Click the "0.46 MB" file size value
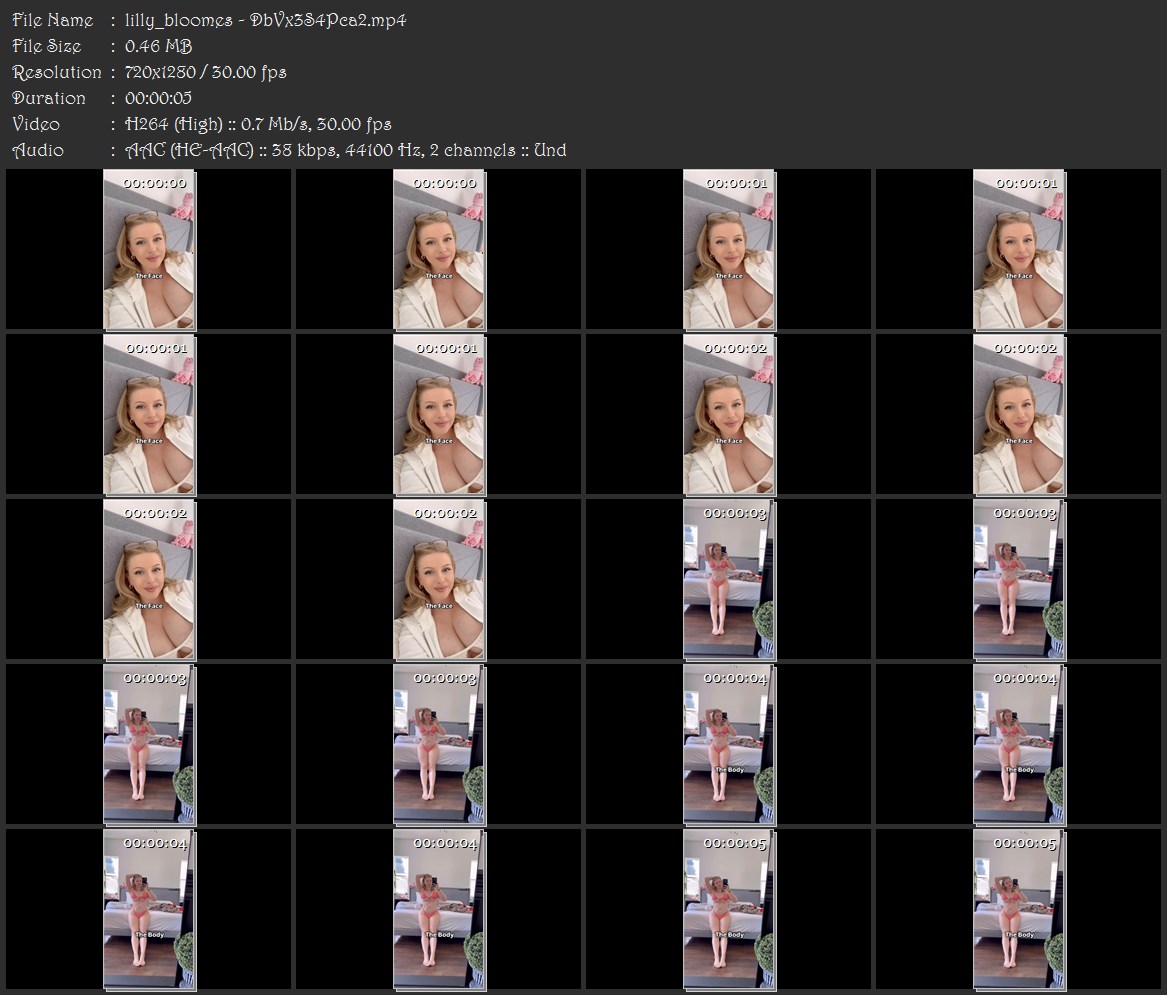 [x=159, y=46]
